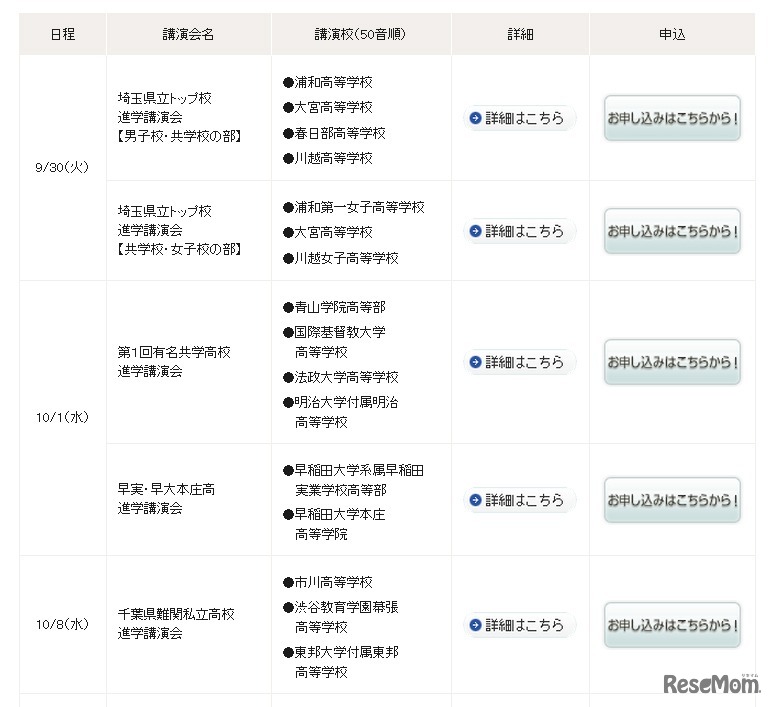Image resolution: width=774 pixels, height=707 pixels.
Task: Click 浦和高等学校 school entry
Action: pos(328,82)
